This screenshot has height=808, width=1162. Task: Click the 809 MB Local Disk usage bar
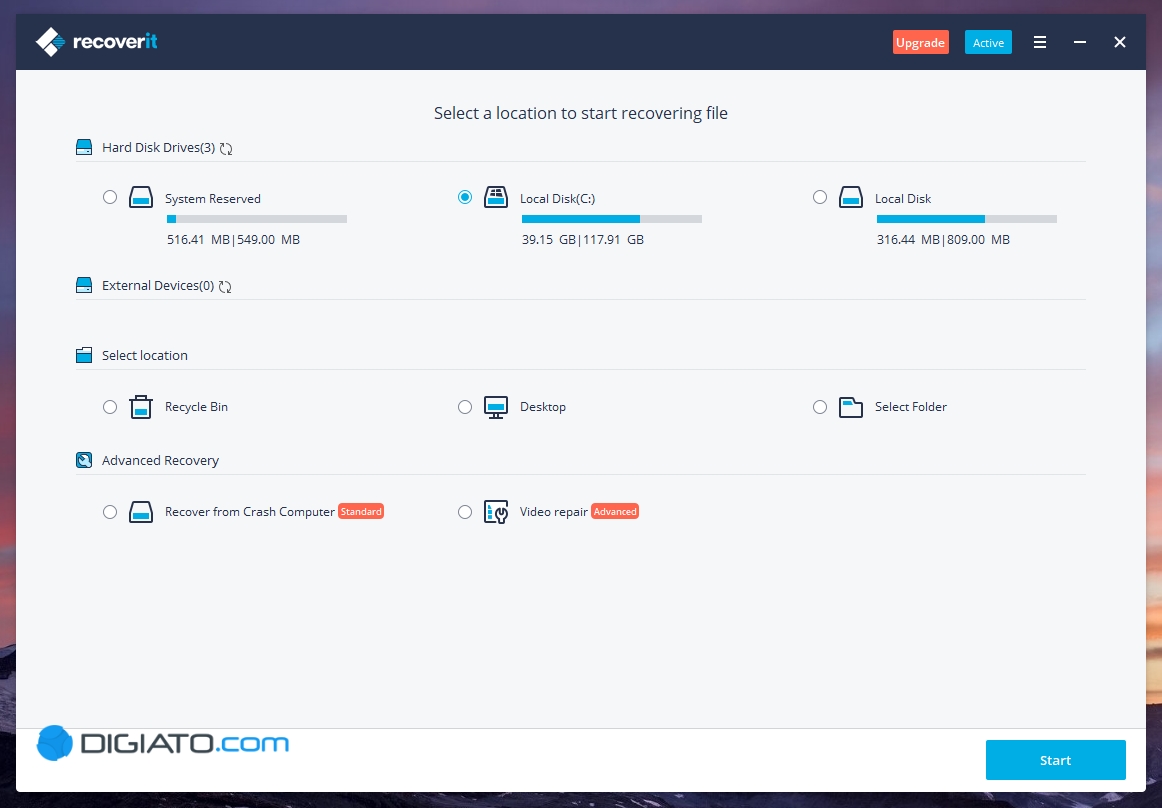(x=966, y=219)
